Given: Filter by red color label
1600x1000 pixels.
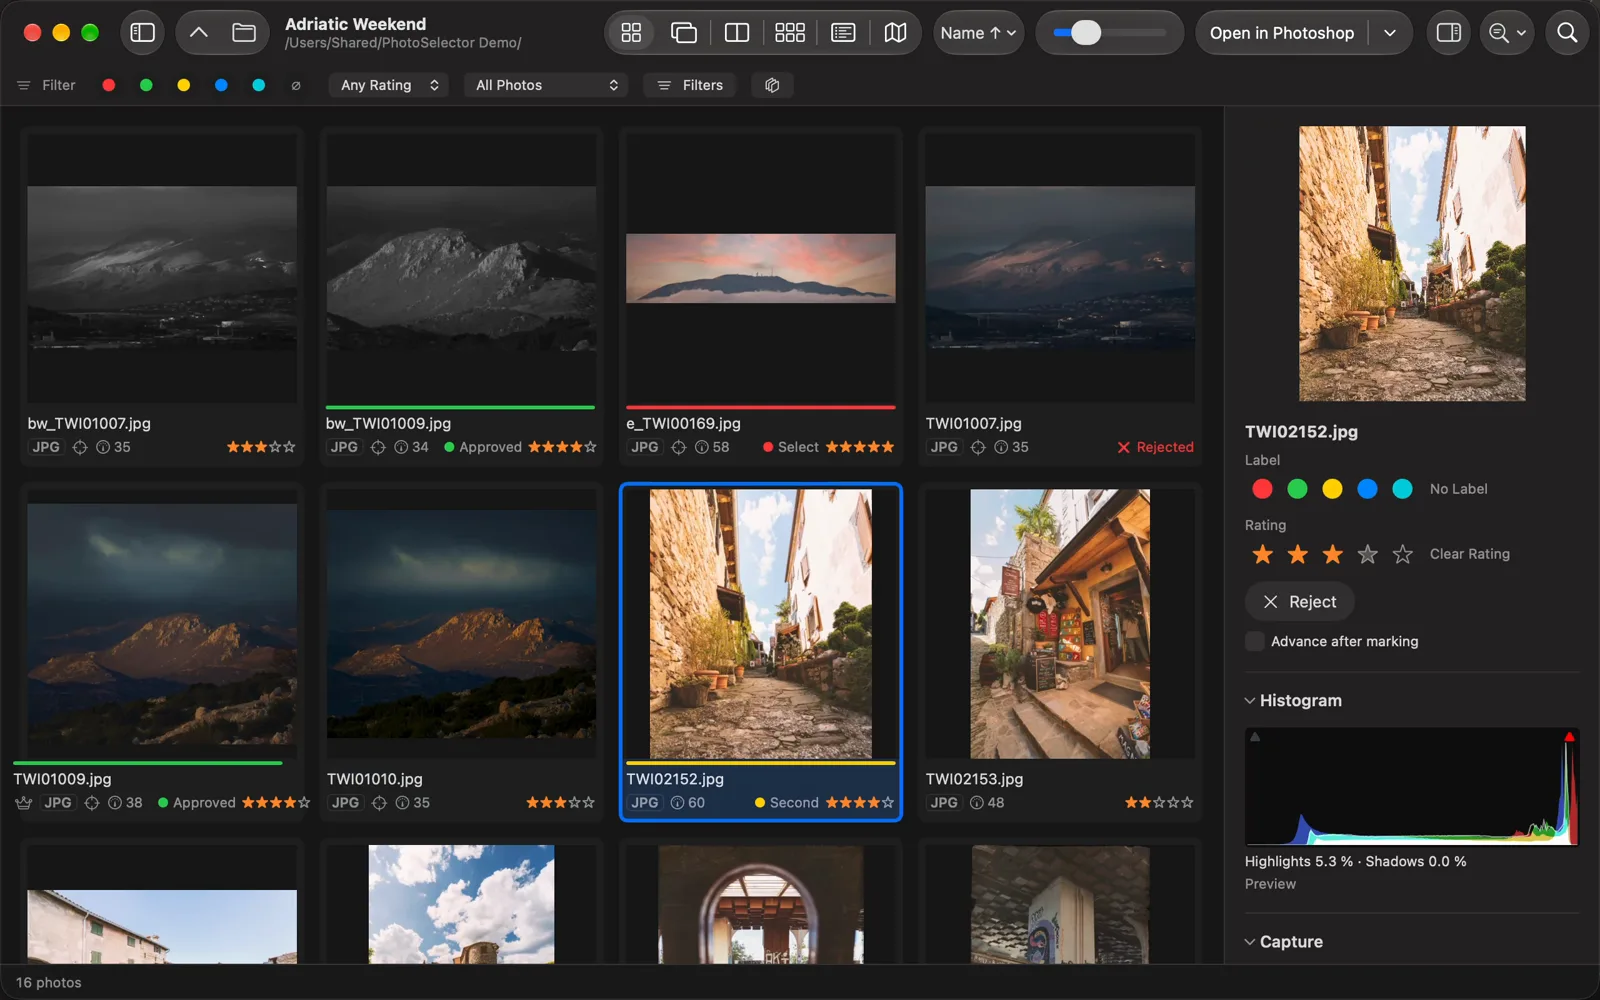Looking at the screenshot, I should coord(108,85).
